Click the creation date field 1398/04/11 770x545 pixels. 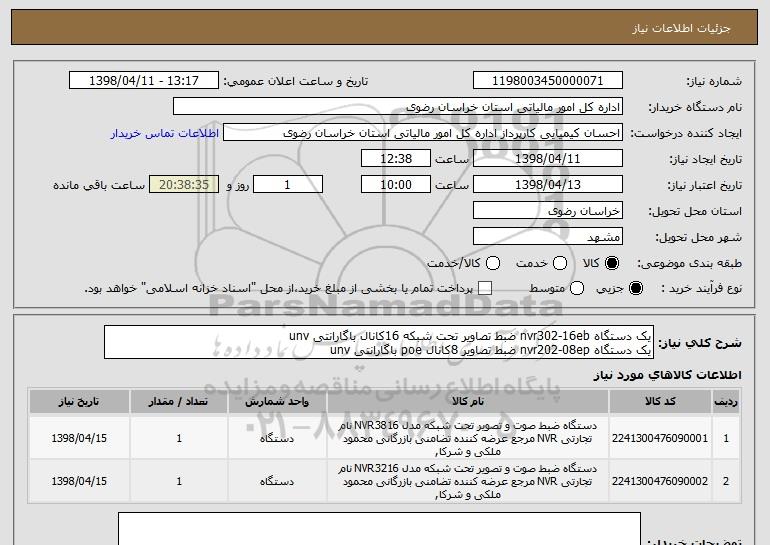tap(548, 159)
